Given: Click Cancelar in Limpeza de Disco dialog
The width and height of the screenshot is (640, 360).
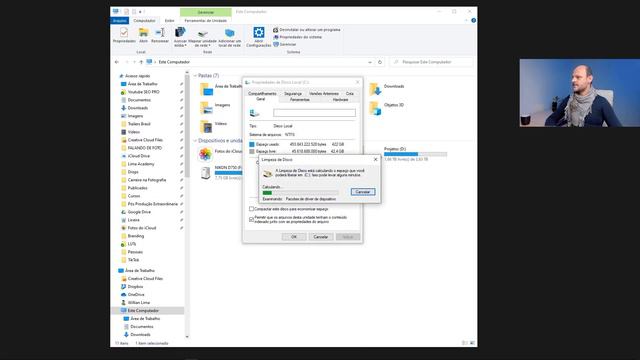Looking at the screenshot, I should [363, 192].
